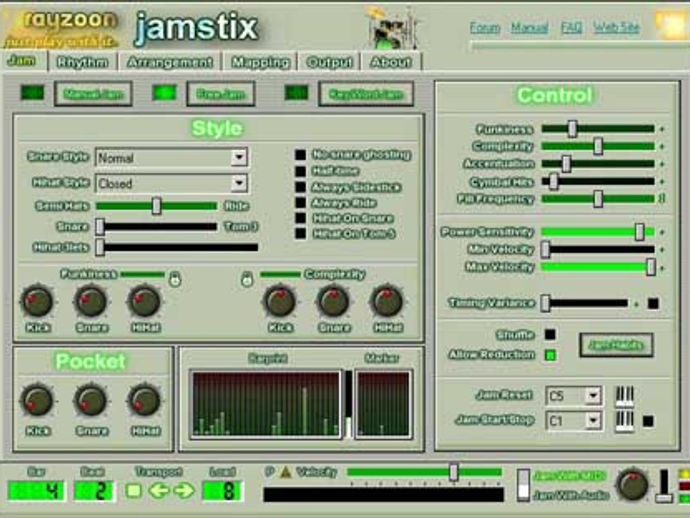Viewport: 690px width, 518px height.
Task: Switch to the Rhythm tab
Action: tap(82, 62)
